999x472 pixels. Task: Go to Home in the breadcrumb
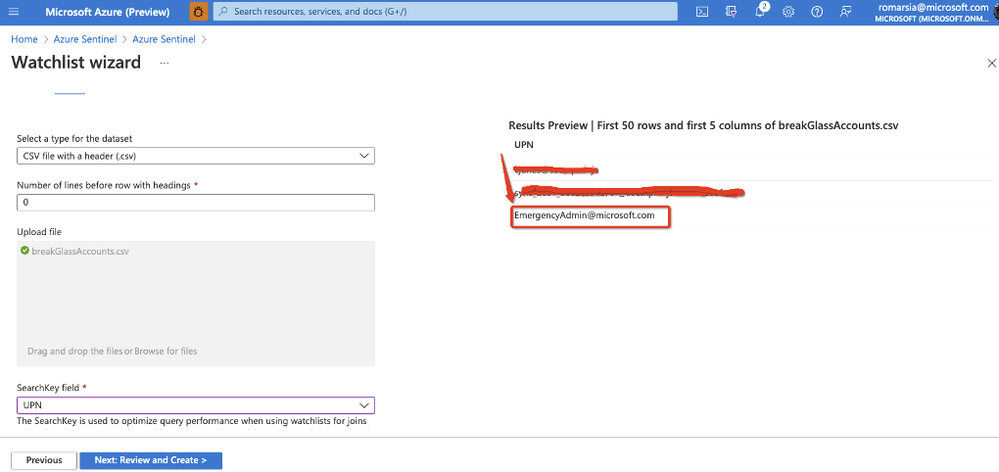click(24, 39)
